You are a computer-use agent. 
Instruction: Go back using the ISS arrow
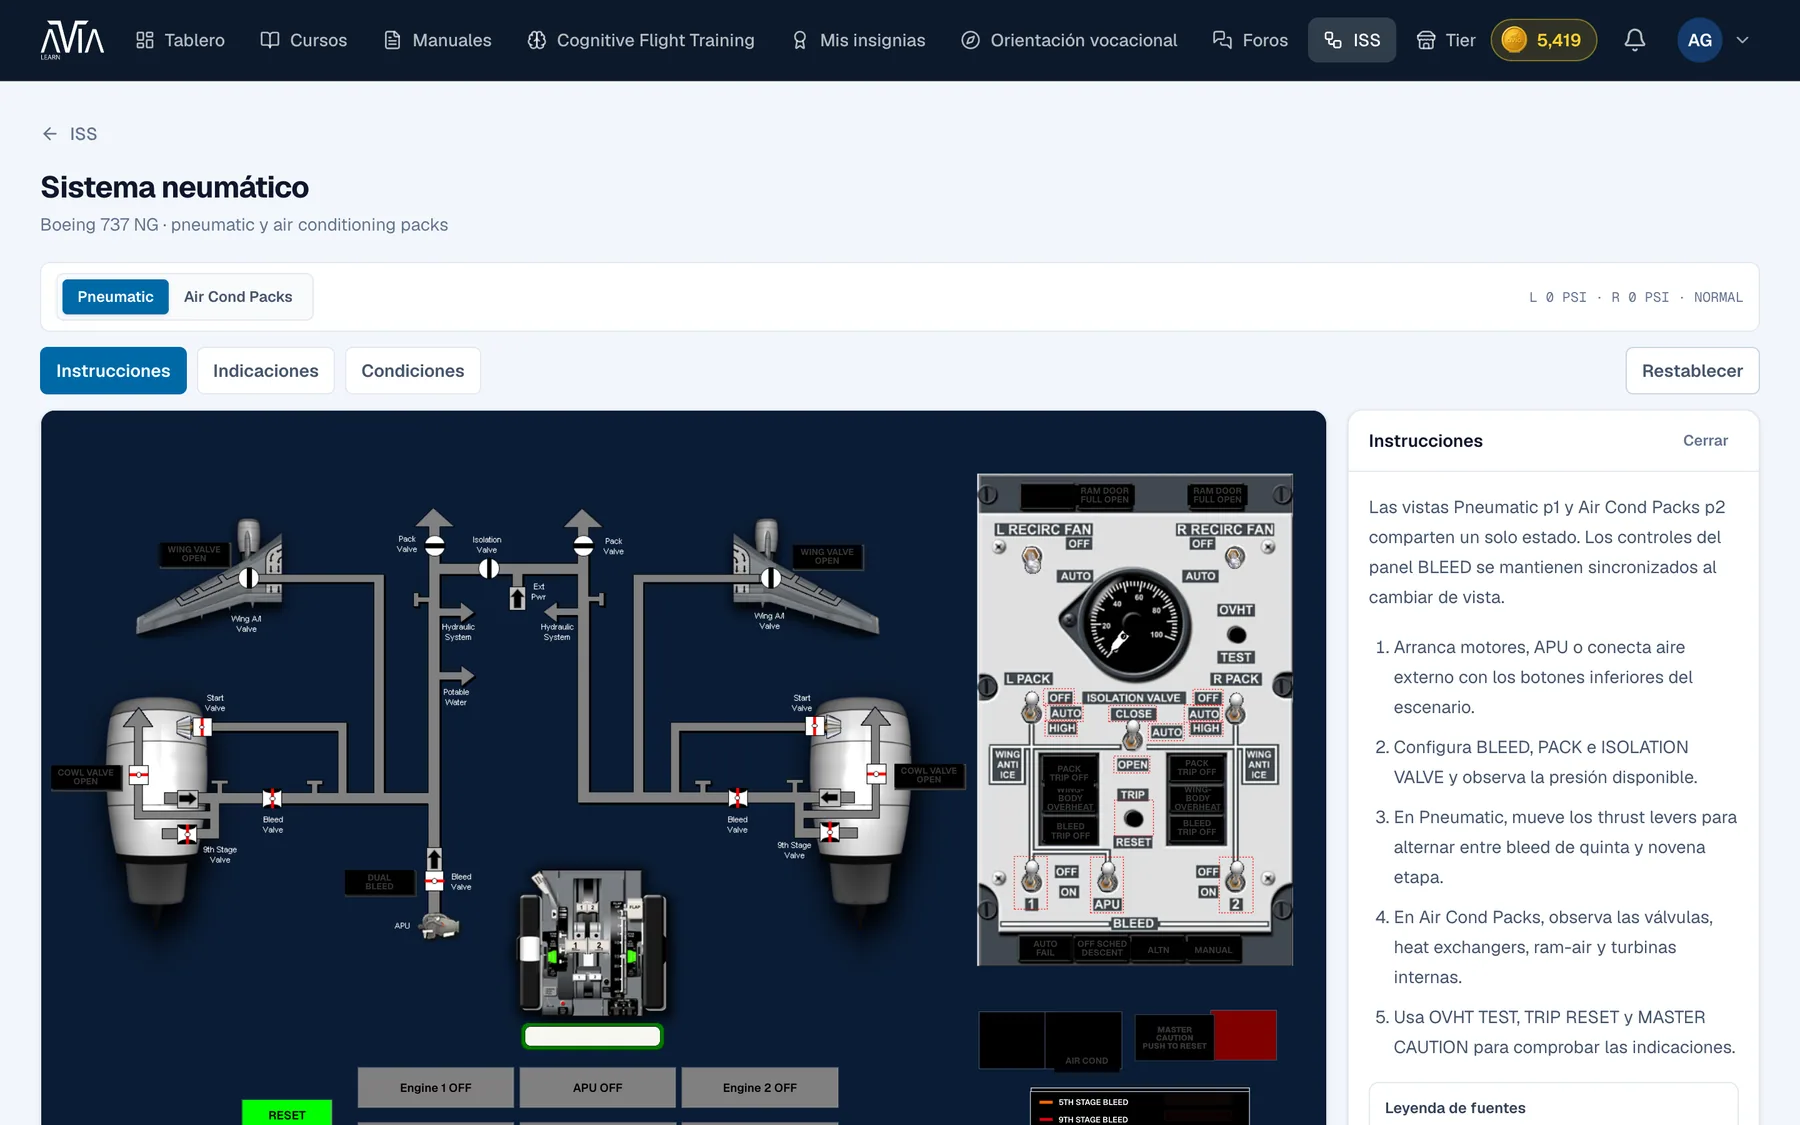click(x=69, y=134)
